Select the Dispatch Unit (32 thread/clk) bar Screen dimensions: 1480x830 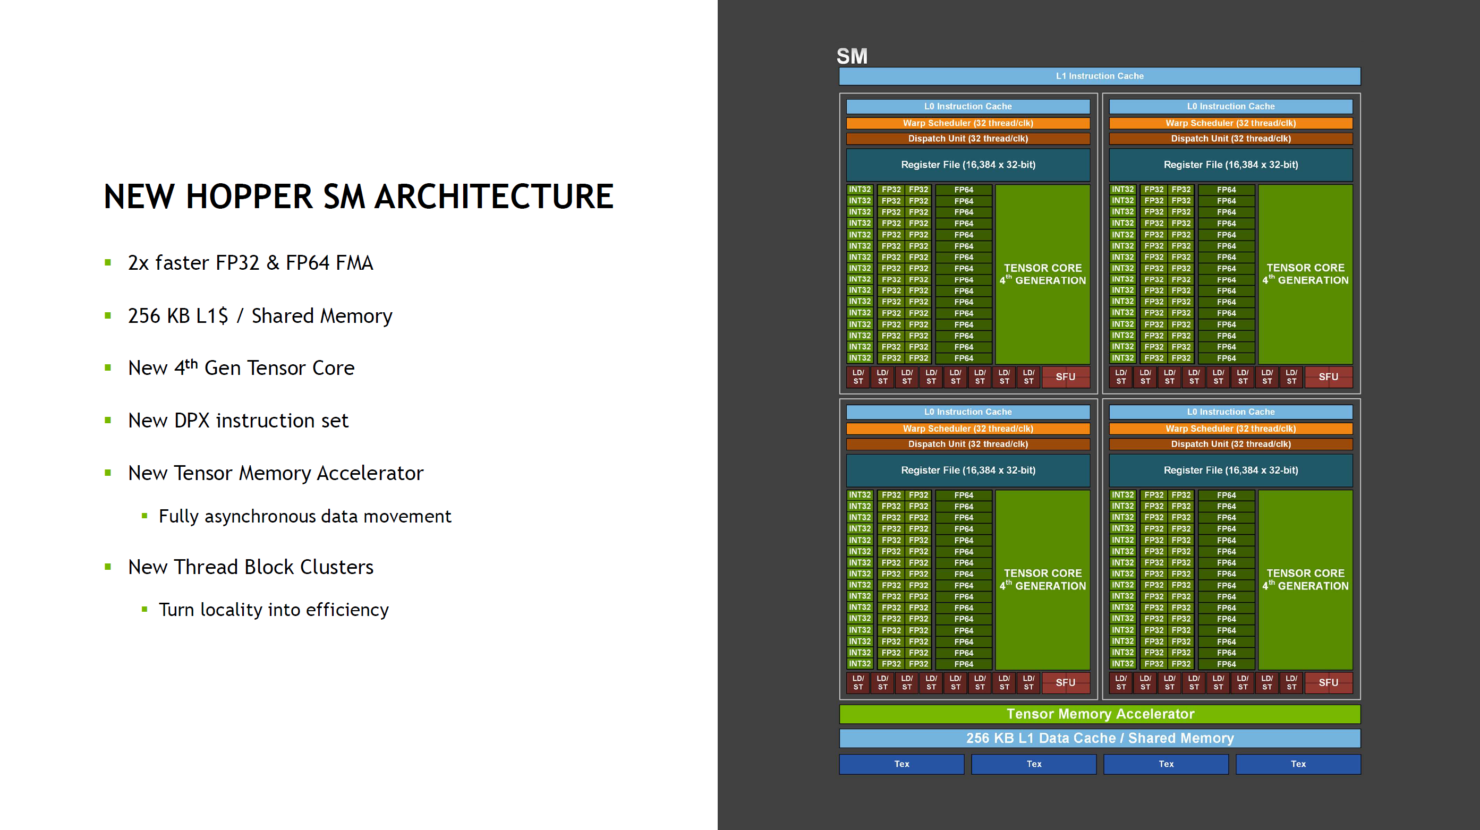coord(967,138)
